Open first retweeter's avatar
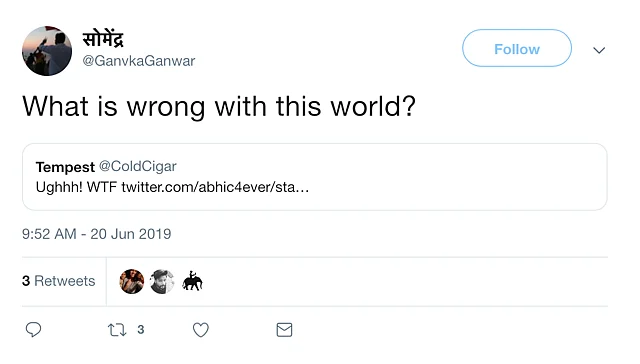The width and height of the screenshot is (640, 364). pos(131,282)
